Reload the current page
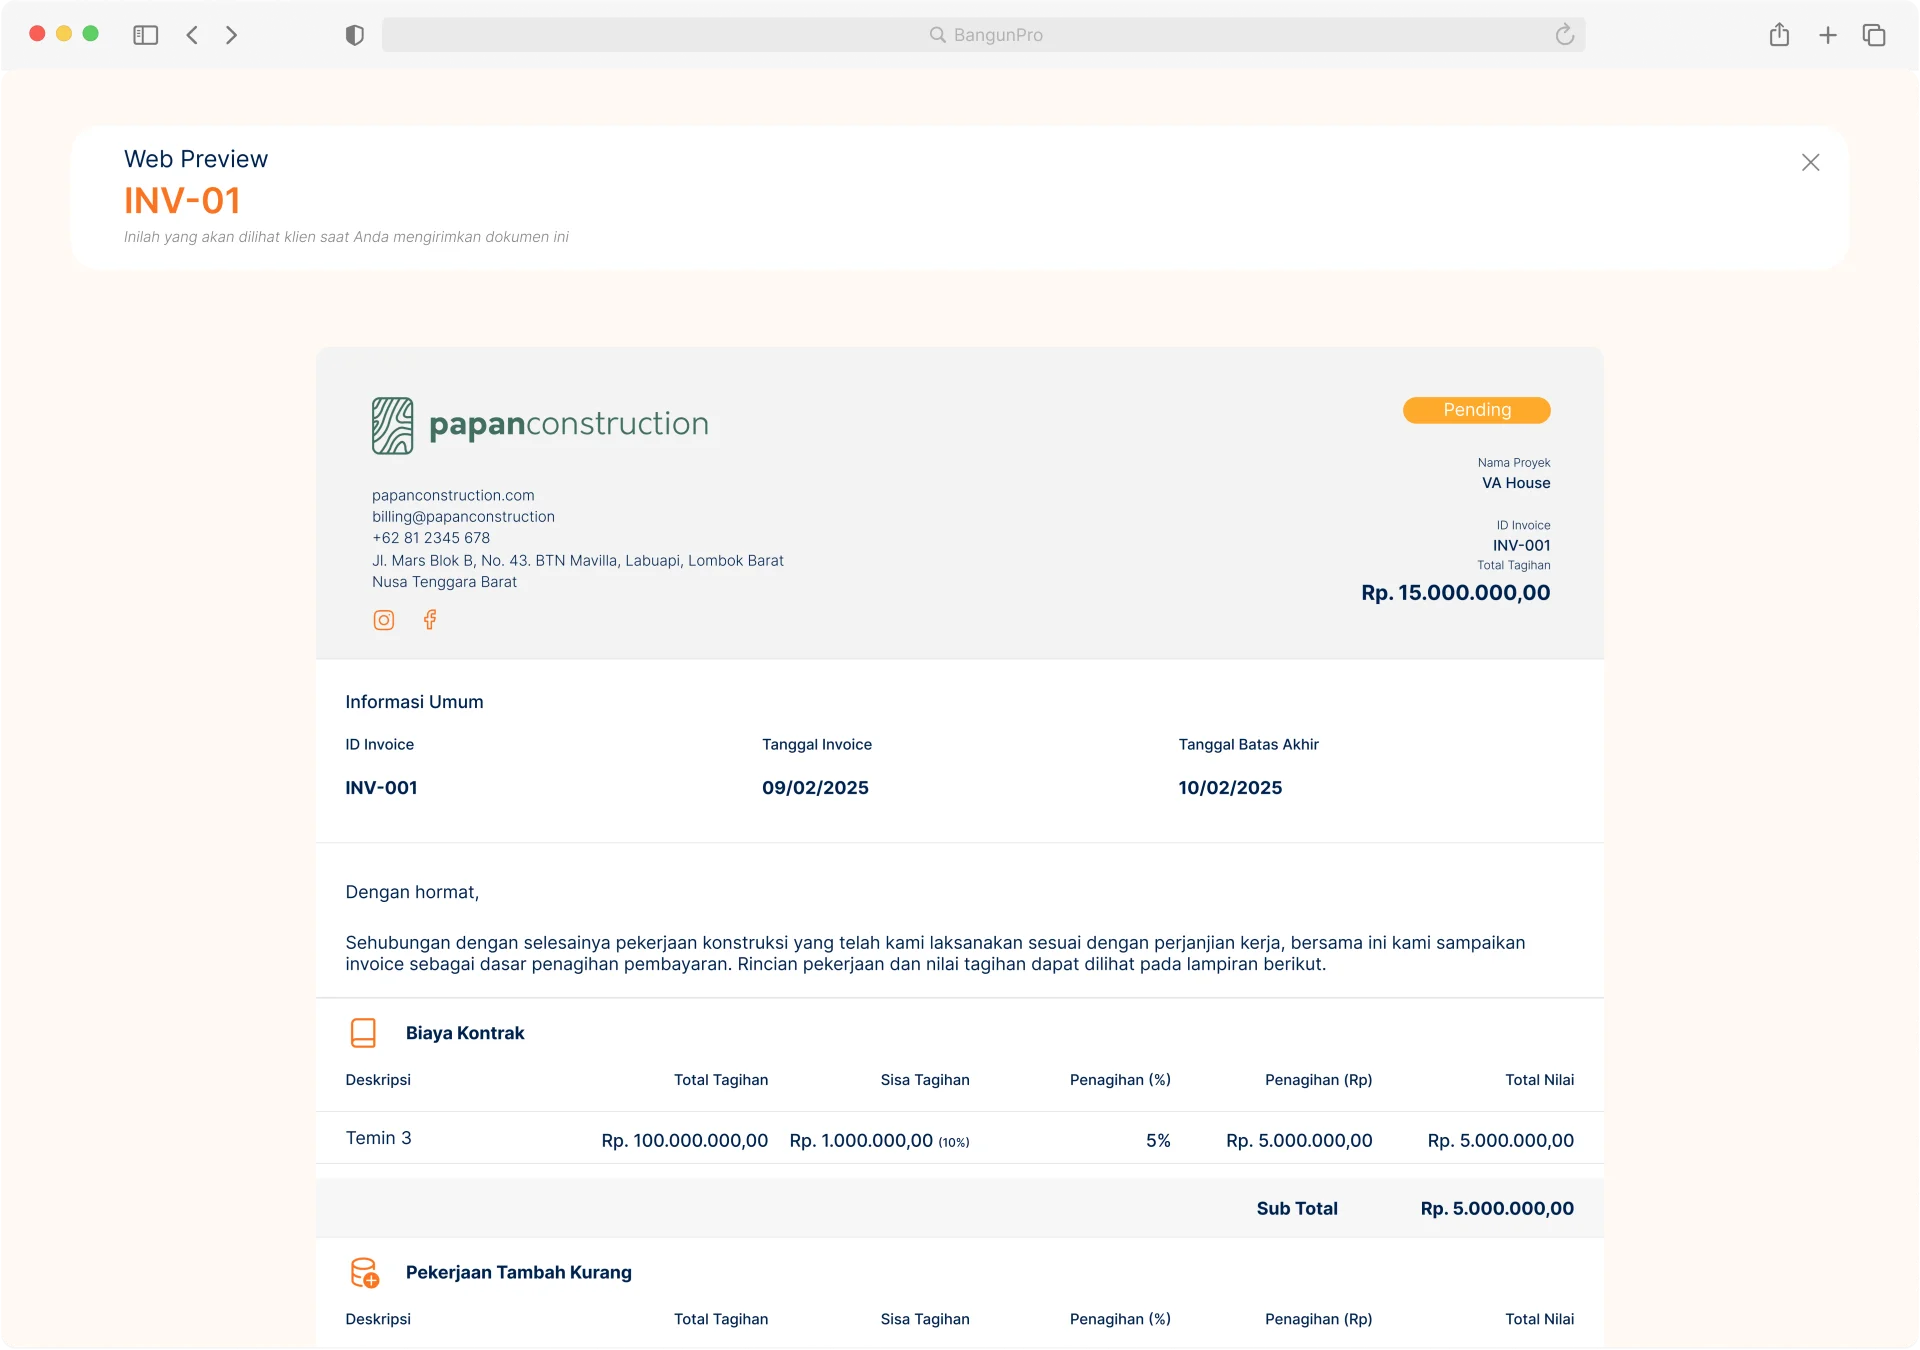This screenshot has width=1920, height=1350. point(1564,34)
